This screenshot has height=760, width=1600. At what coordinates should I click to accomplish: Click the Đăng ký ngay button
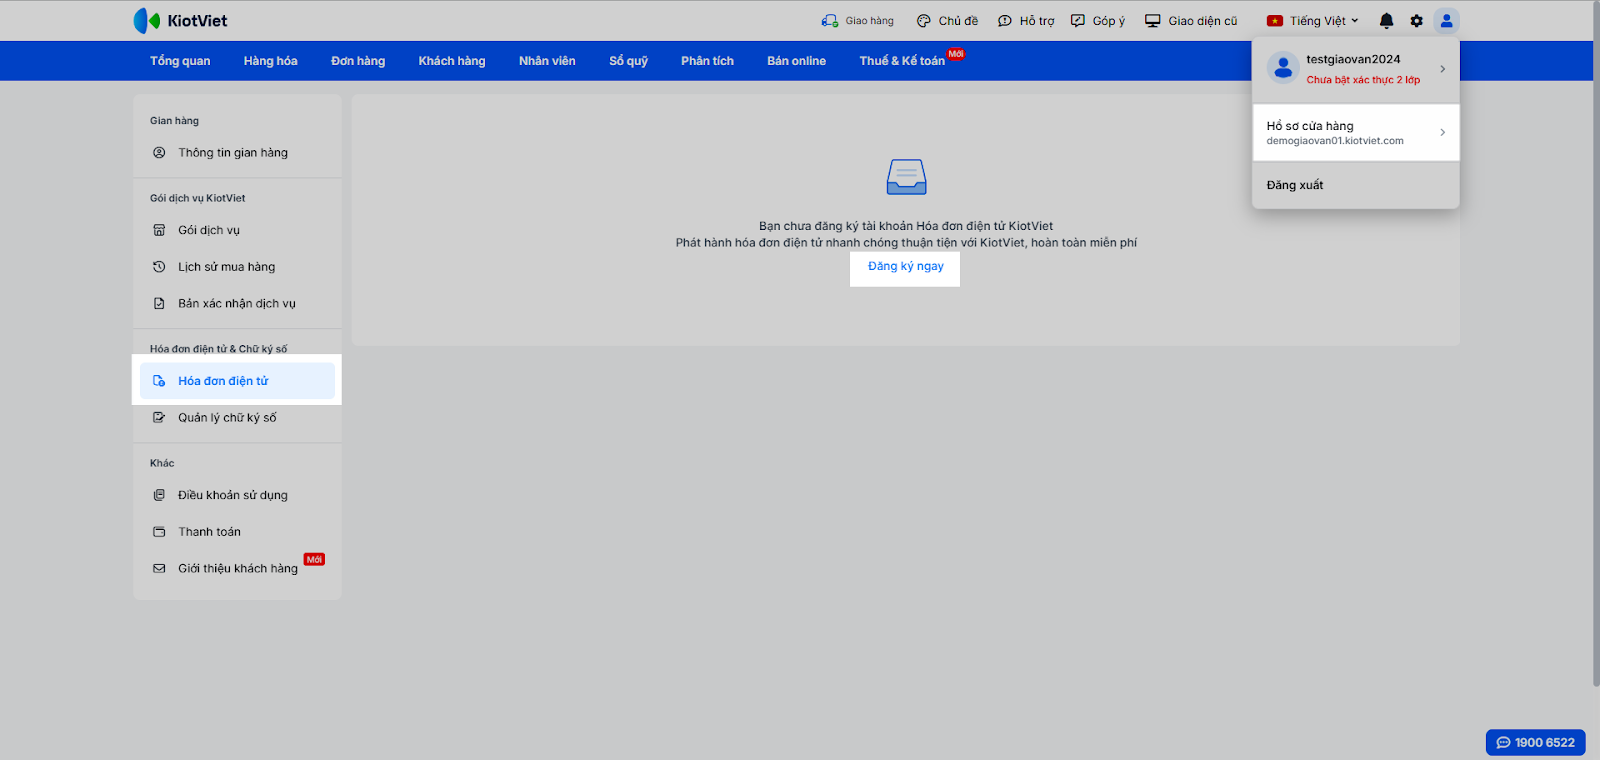pyautogui.click(x=905, y=267)
